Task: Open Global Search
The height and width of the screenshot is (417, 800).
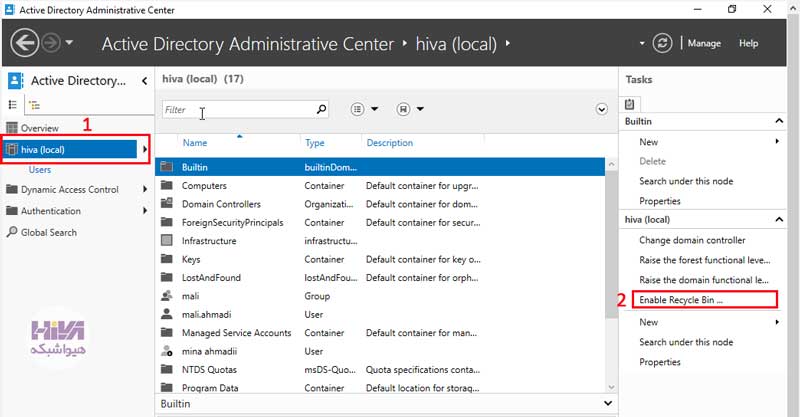Action: pyautogui.click(x=49, y=232)
